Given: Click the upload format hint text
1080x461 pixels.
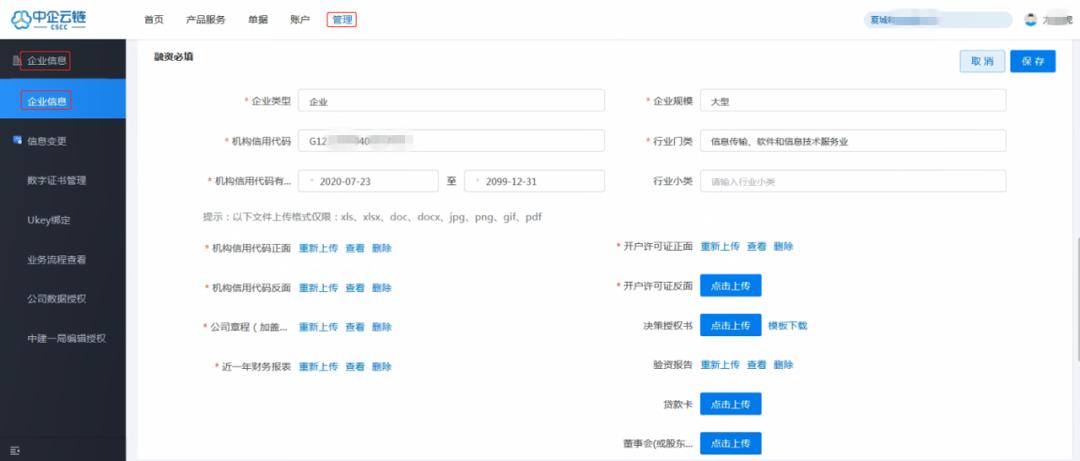Looking at the screenshot, I should tap(372, 217).
